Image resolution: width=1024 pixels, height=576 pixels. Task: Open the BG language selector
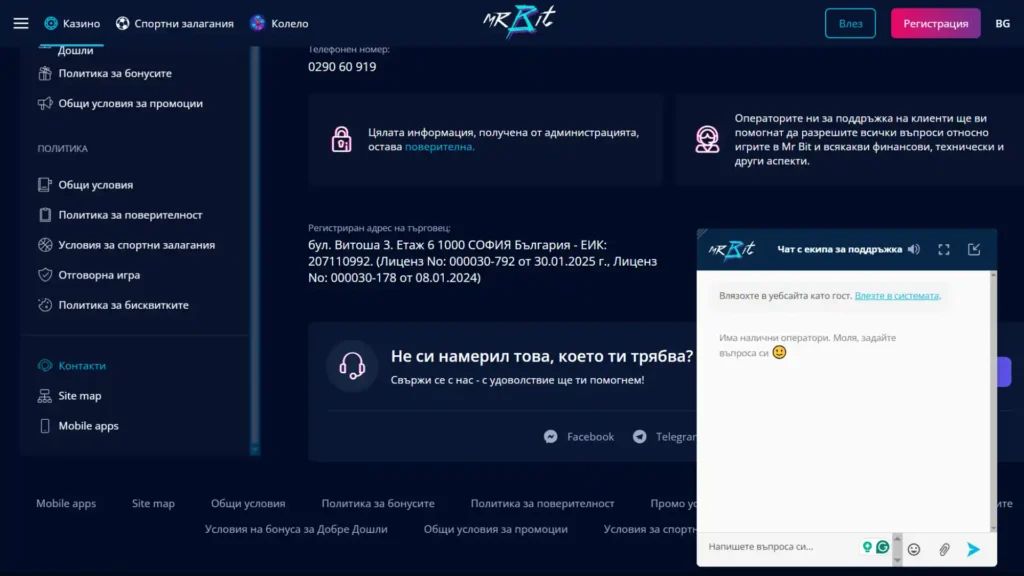coord(1002,24)
